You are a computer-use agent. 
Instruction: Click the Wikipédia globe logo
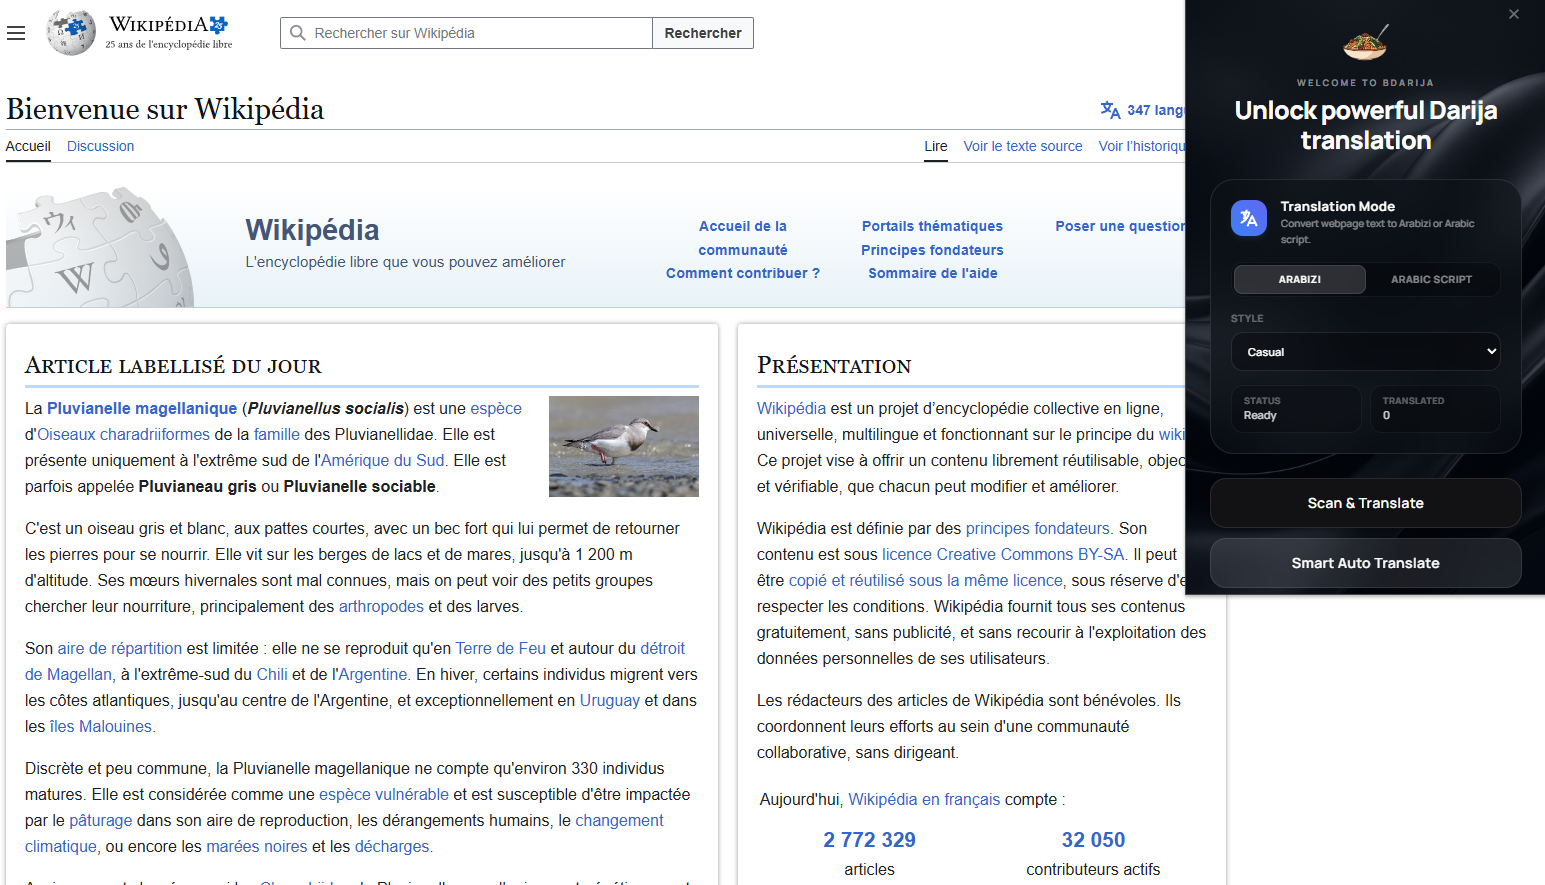(71, 32)
